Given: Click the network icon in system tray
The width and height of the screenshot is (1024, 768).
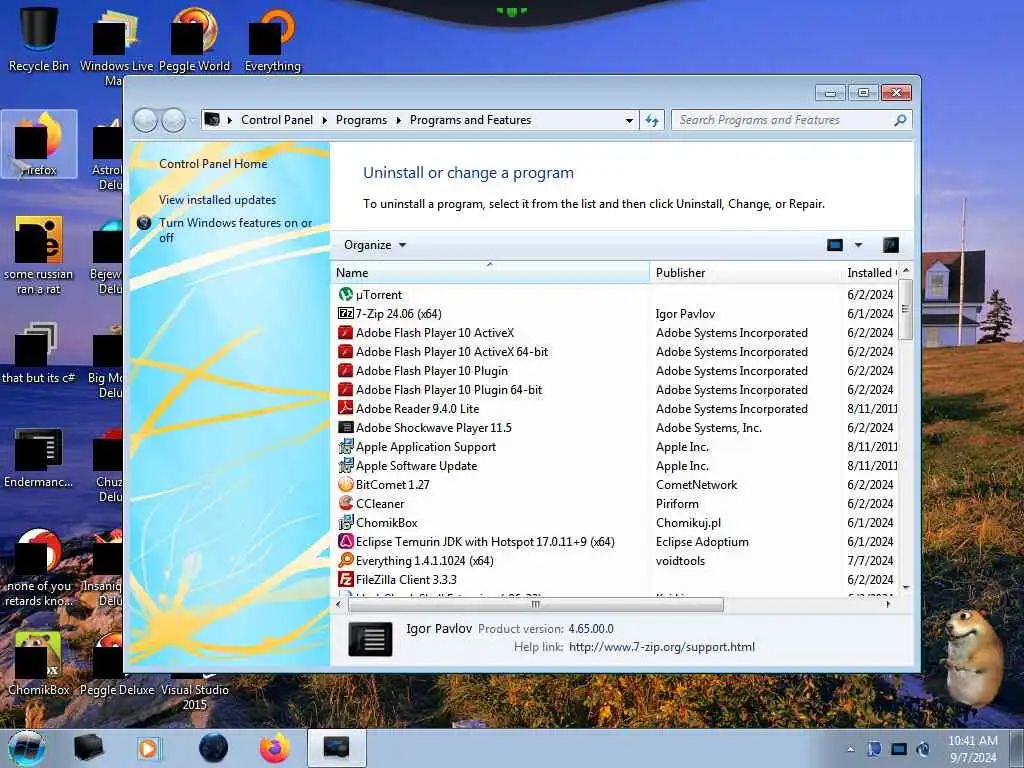Looking at the screenshot, I should pyautogui.click(x=899, y=749).
